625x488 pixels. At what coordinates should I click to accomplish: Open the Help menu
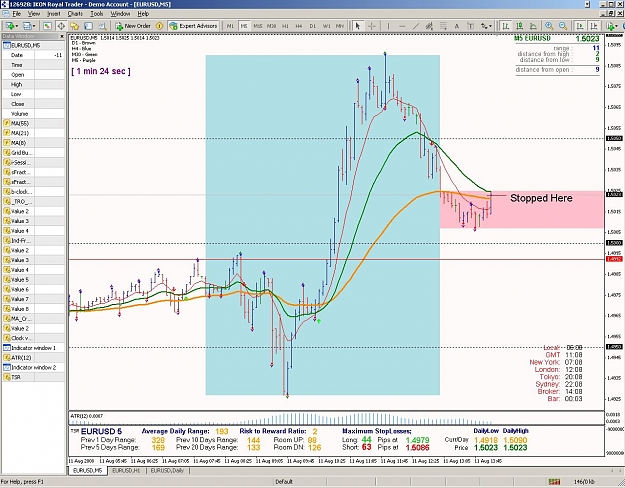point(143,14)
